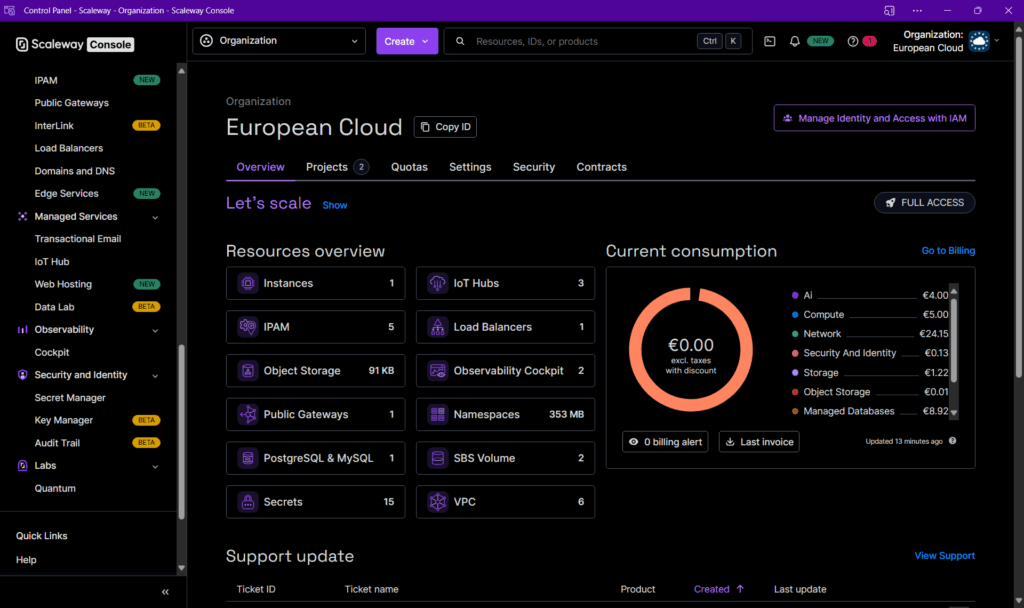Click the purple Ai legend dot

795,295
